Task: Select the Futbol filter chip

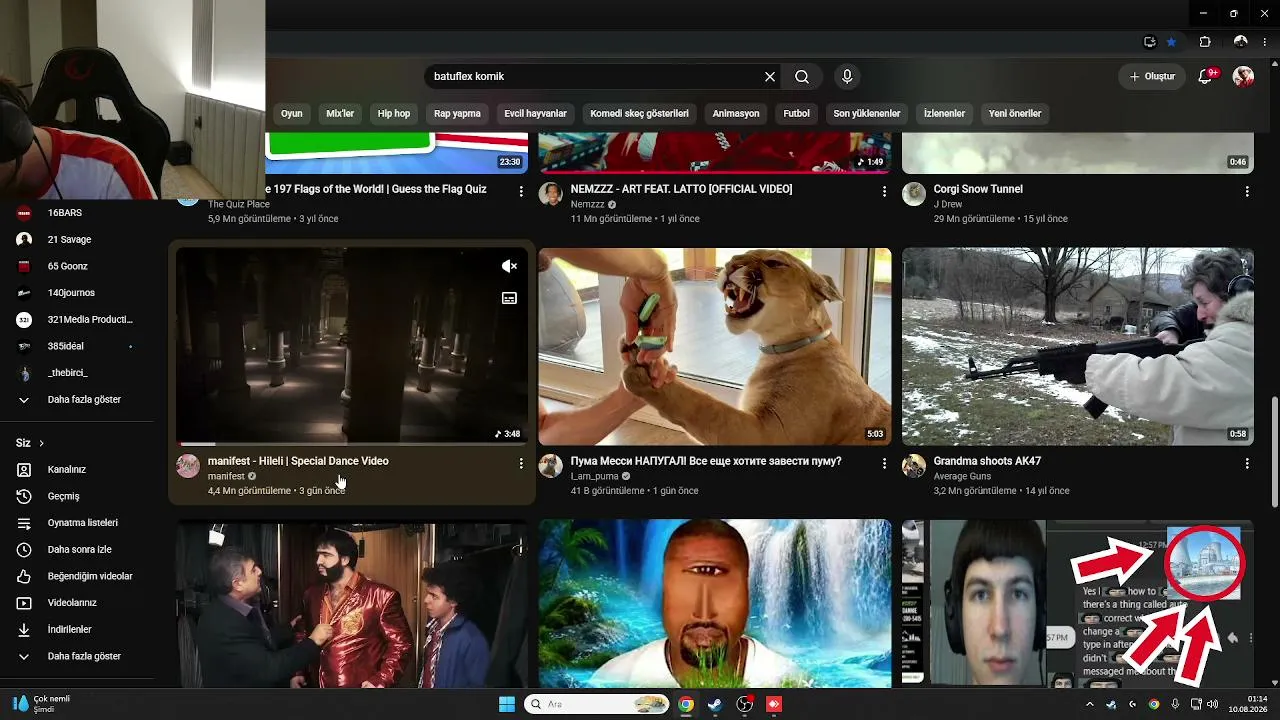Action: click(x=796, y=114)
